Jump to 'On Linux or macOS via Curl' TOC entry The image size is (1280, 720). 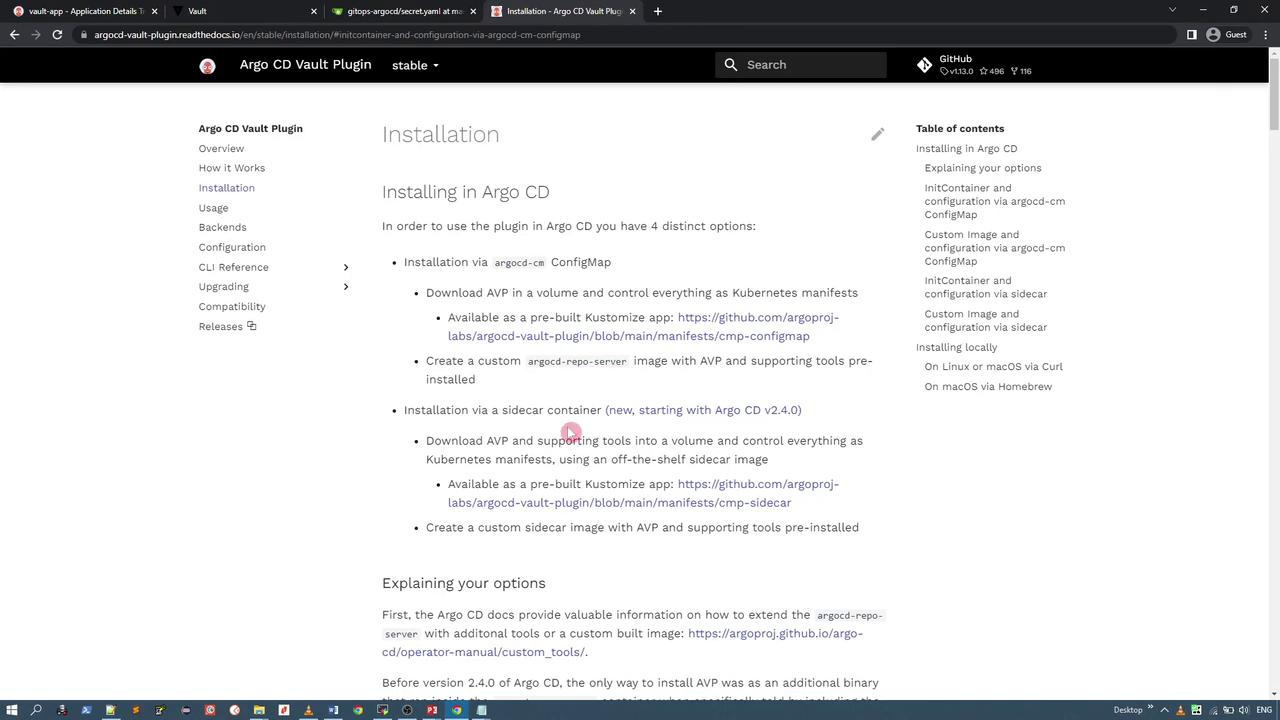click(994, 367)
